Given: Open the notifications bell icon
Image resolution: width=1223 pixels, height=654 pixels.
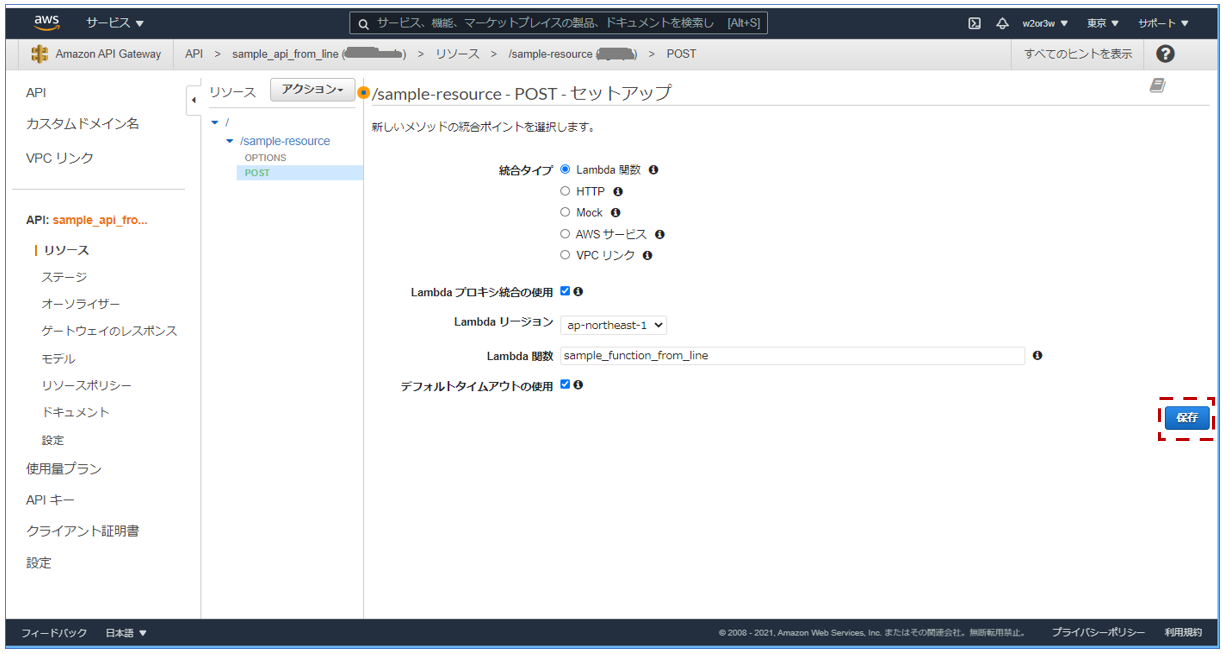Looking at the screenshot, I should tap(1003, 22).
